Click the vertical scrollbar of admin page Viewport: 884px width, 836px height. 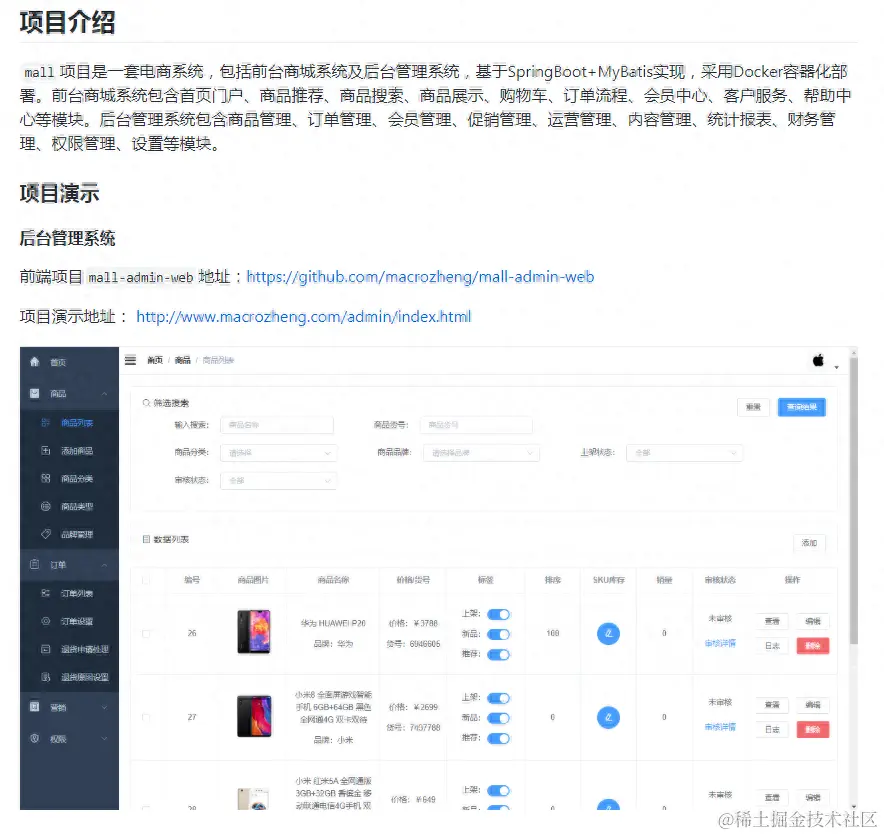pos(854,502)
